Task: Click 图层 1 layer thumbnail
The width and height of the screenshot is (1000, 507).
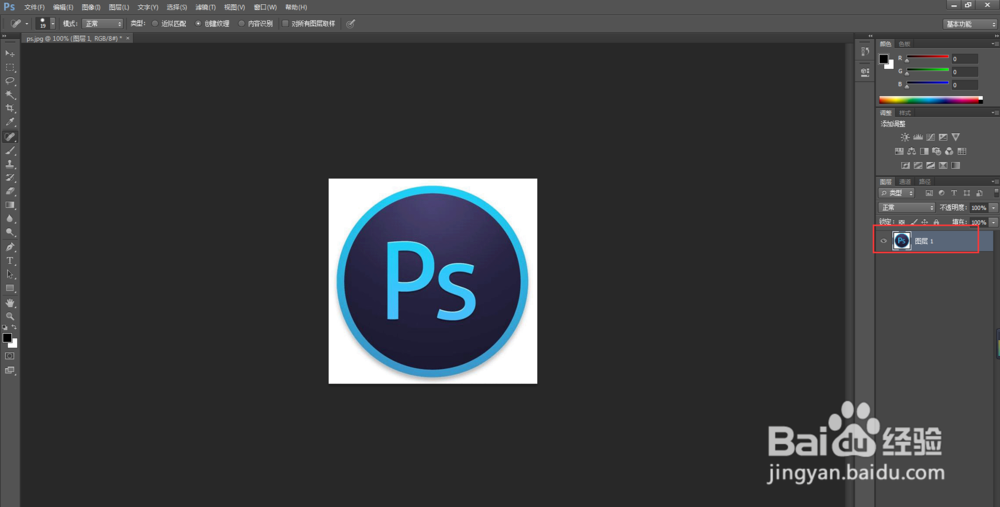Action: click(902, 241)
